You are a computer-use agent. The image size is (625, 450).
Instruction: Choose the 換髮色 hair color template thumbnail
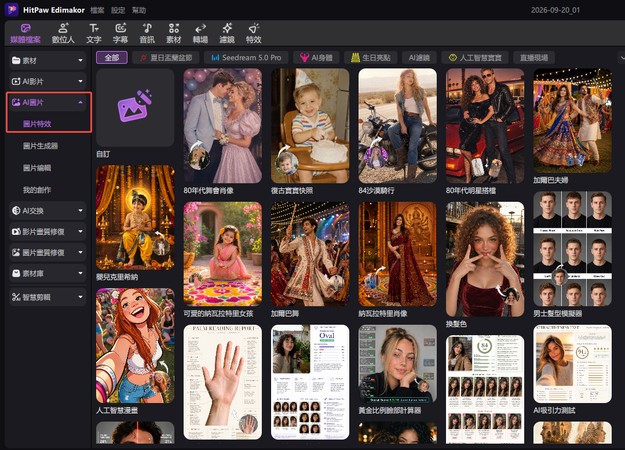485,259
